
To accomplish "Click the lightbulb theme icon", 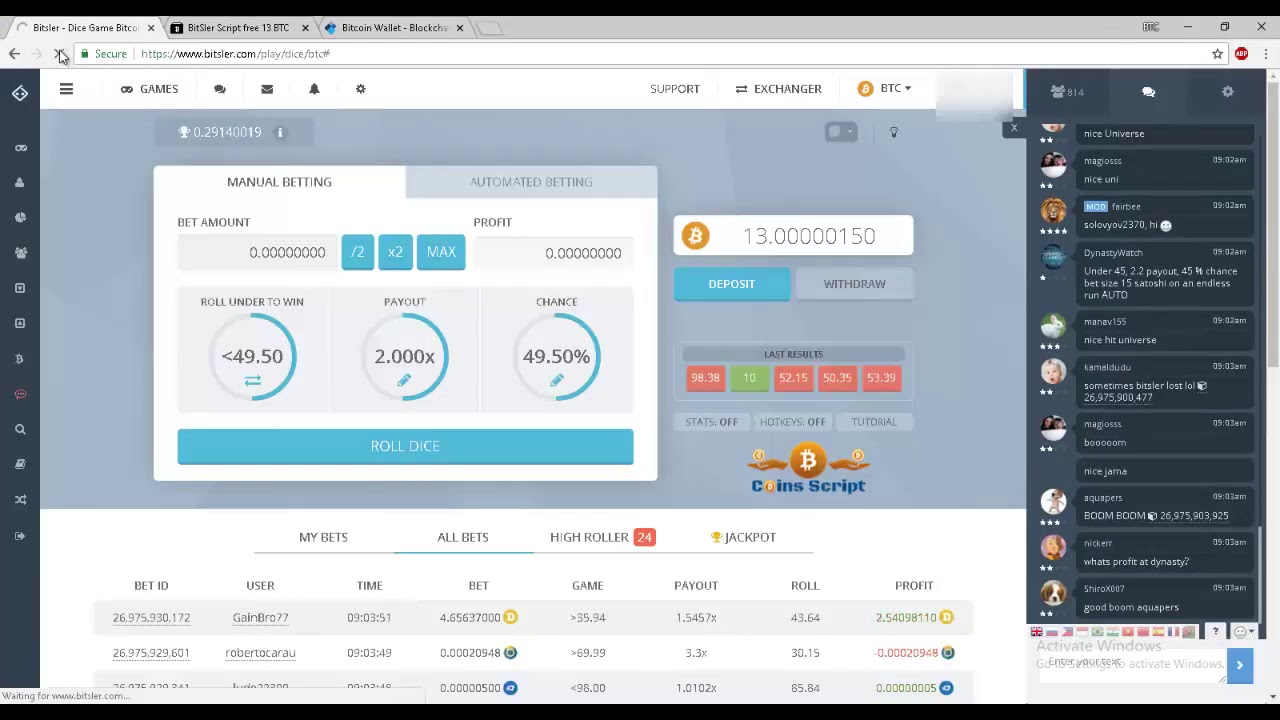I will tap(894, 132).
